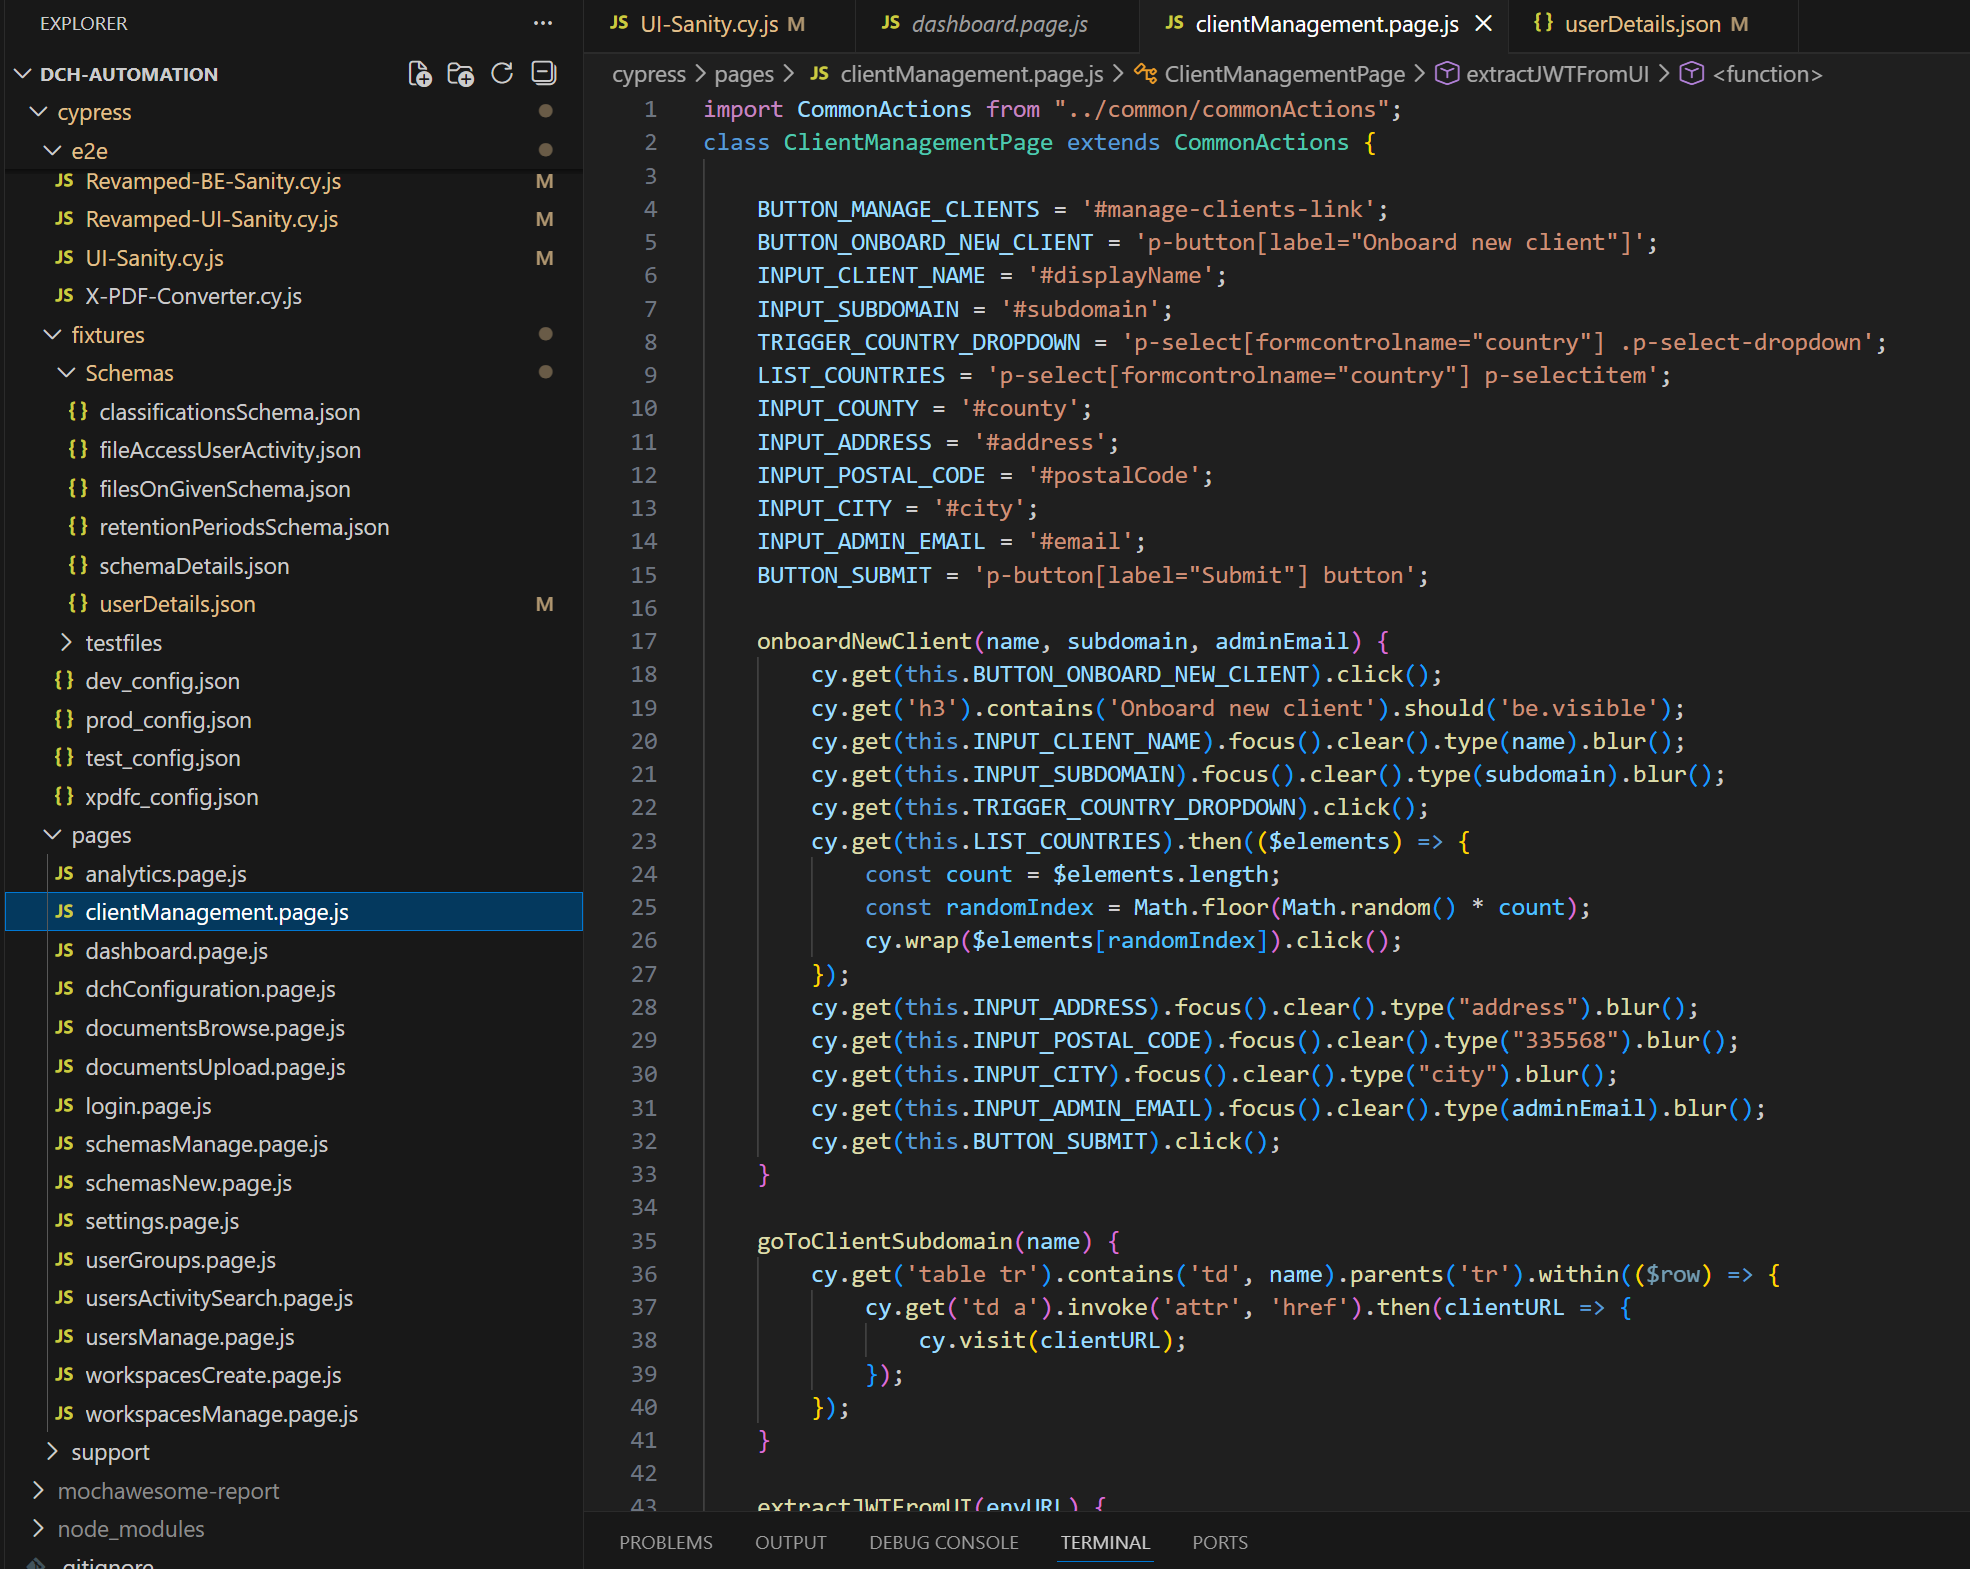Switch to the userDetails.json tab
The width and height of the screenshot is (1970, 1569).
coord(1642,24)
